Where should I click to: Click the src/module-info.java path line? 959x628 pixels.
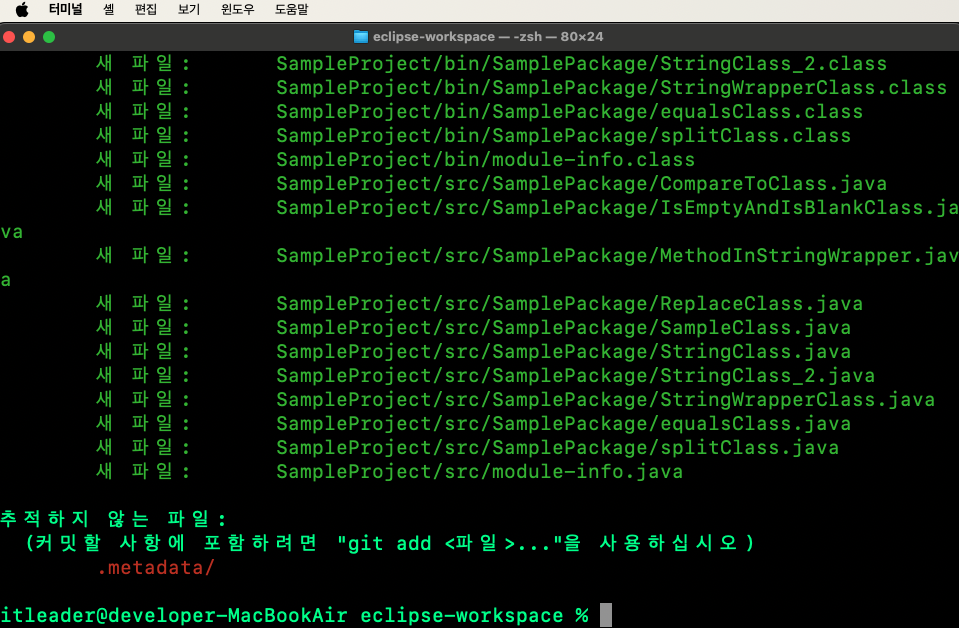pyautogui.click(x=480, y=471)
